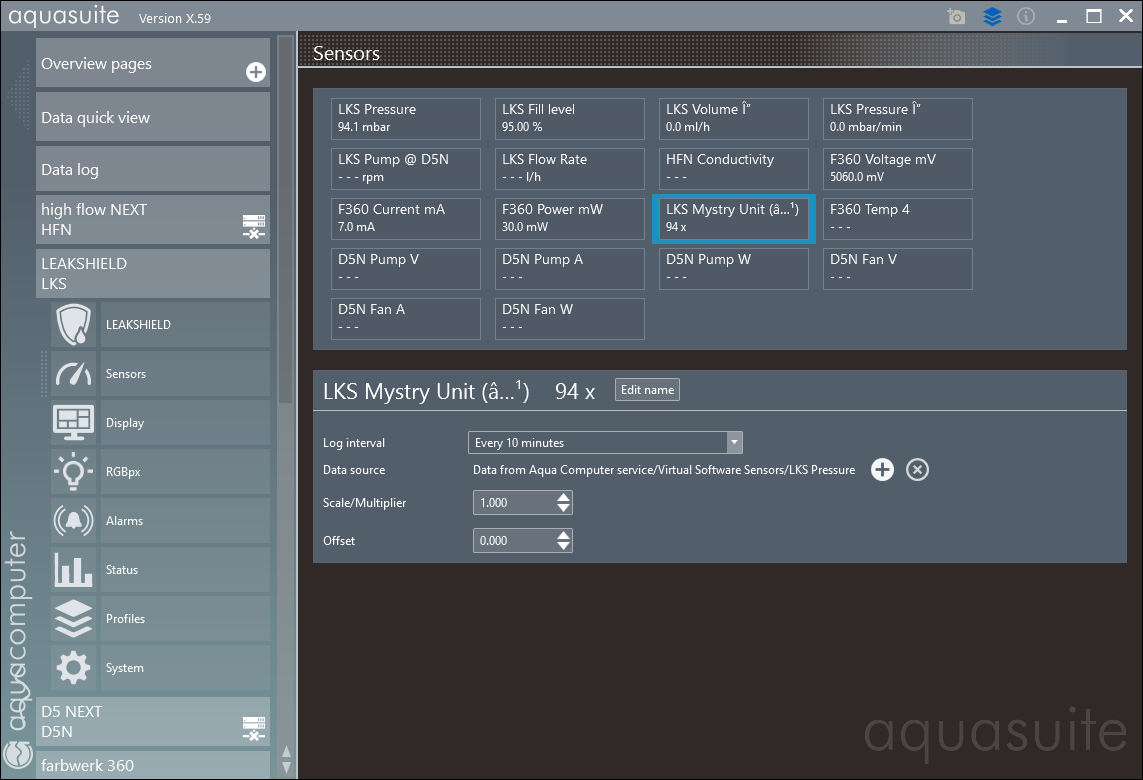Expand the high flow NEXT device section
This screenshot has width=1143, height=780.
pyautogui.click(x=153, y=219)
